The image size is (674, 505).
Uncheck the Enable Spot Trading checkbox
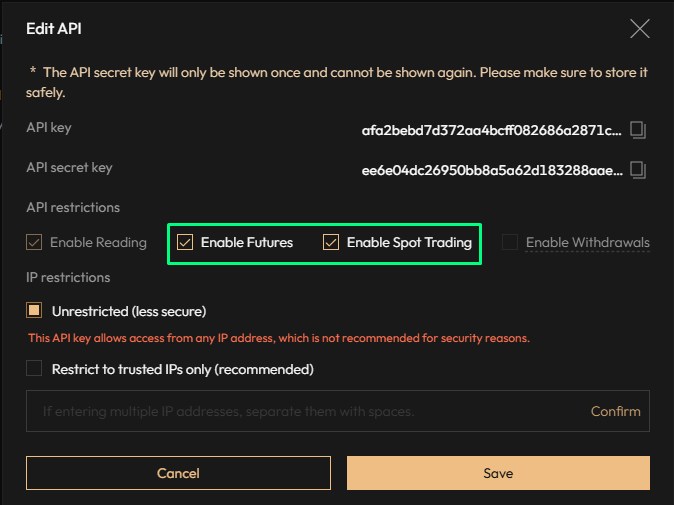click(x=331, y=242)
